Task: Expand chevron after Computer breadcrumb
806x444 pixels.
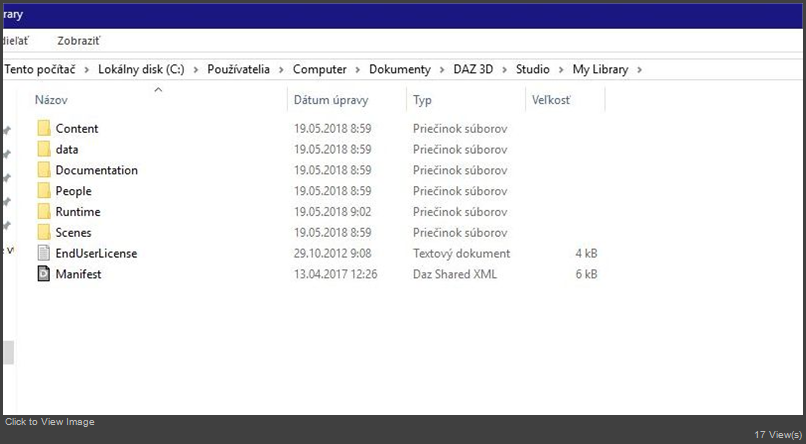Action: tap(358, 70)
